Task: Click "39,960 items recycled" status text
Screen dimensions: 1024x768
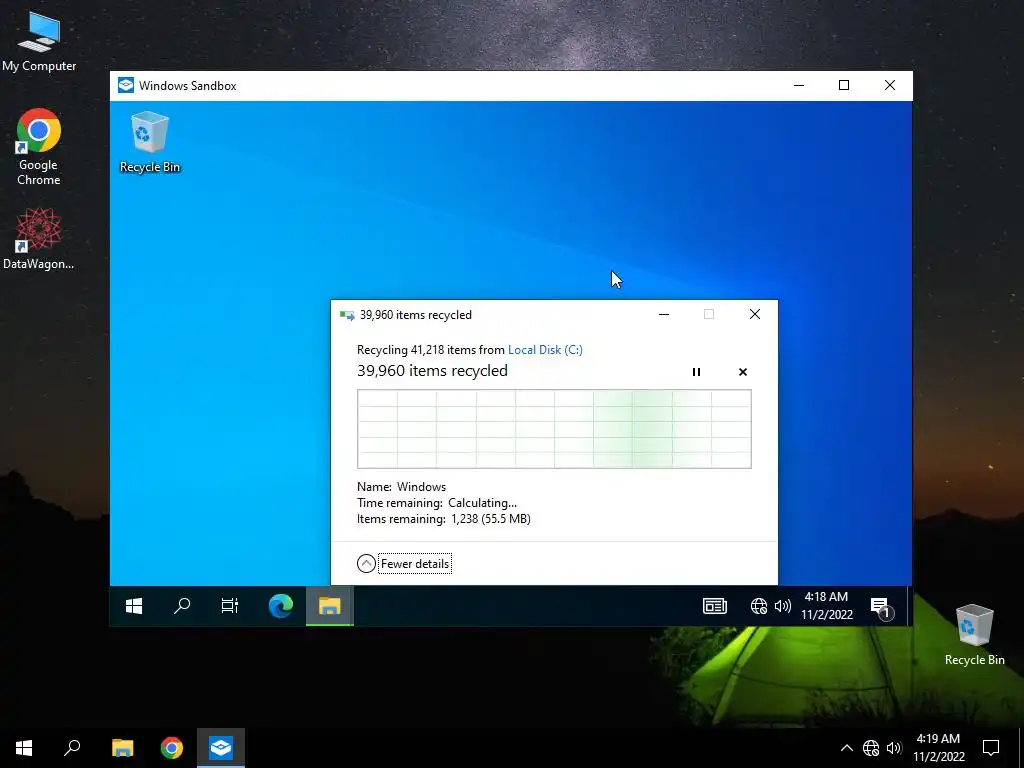Action: (x=432, y=371)
